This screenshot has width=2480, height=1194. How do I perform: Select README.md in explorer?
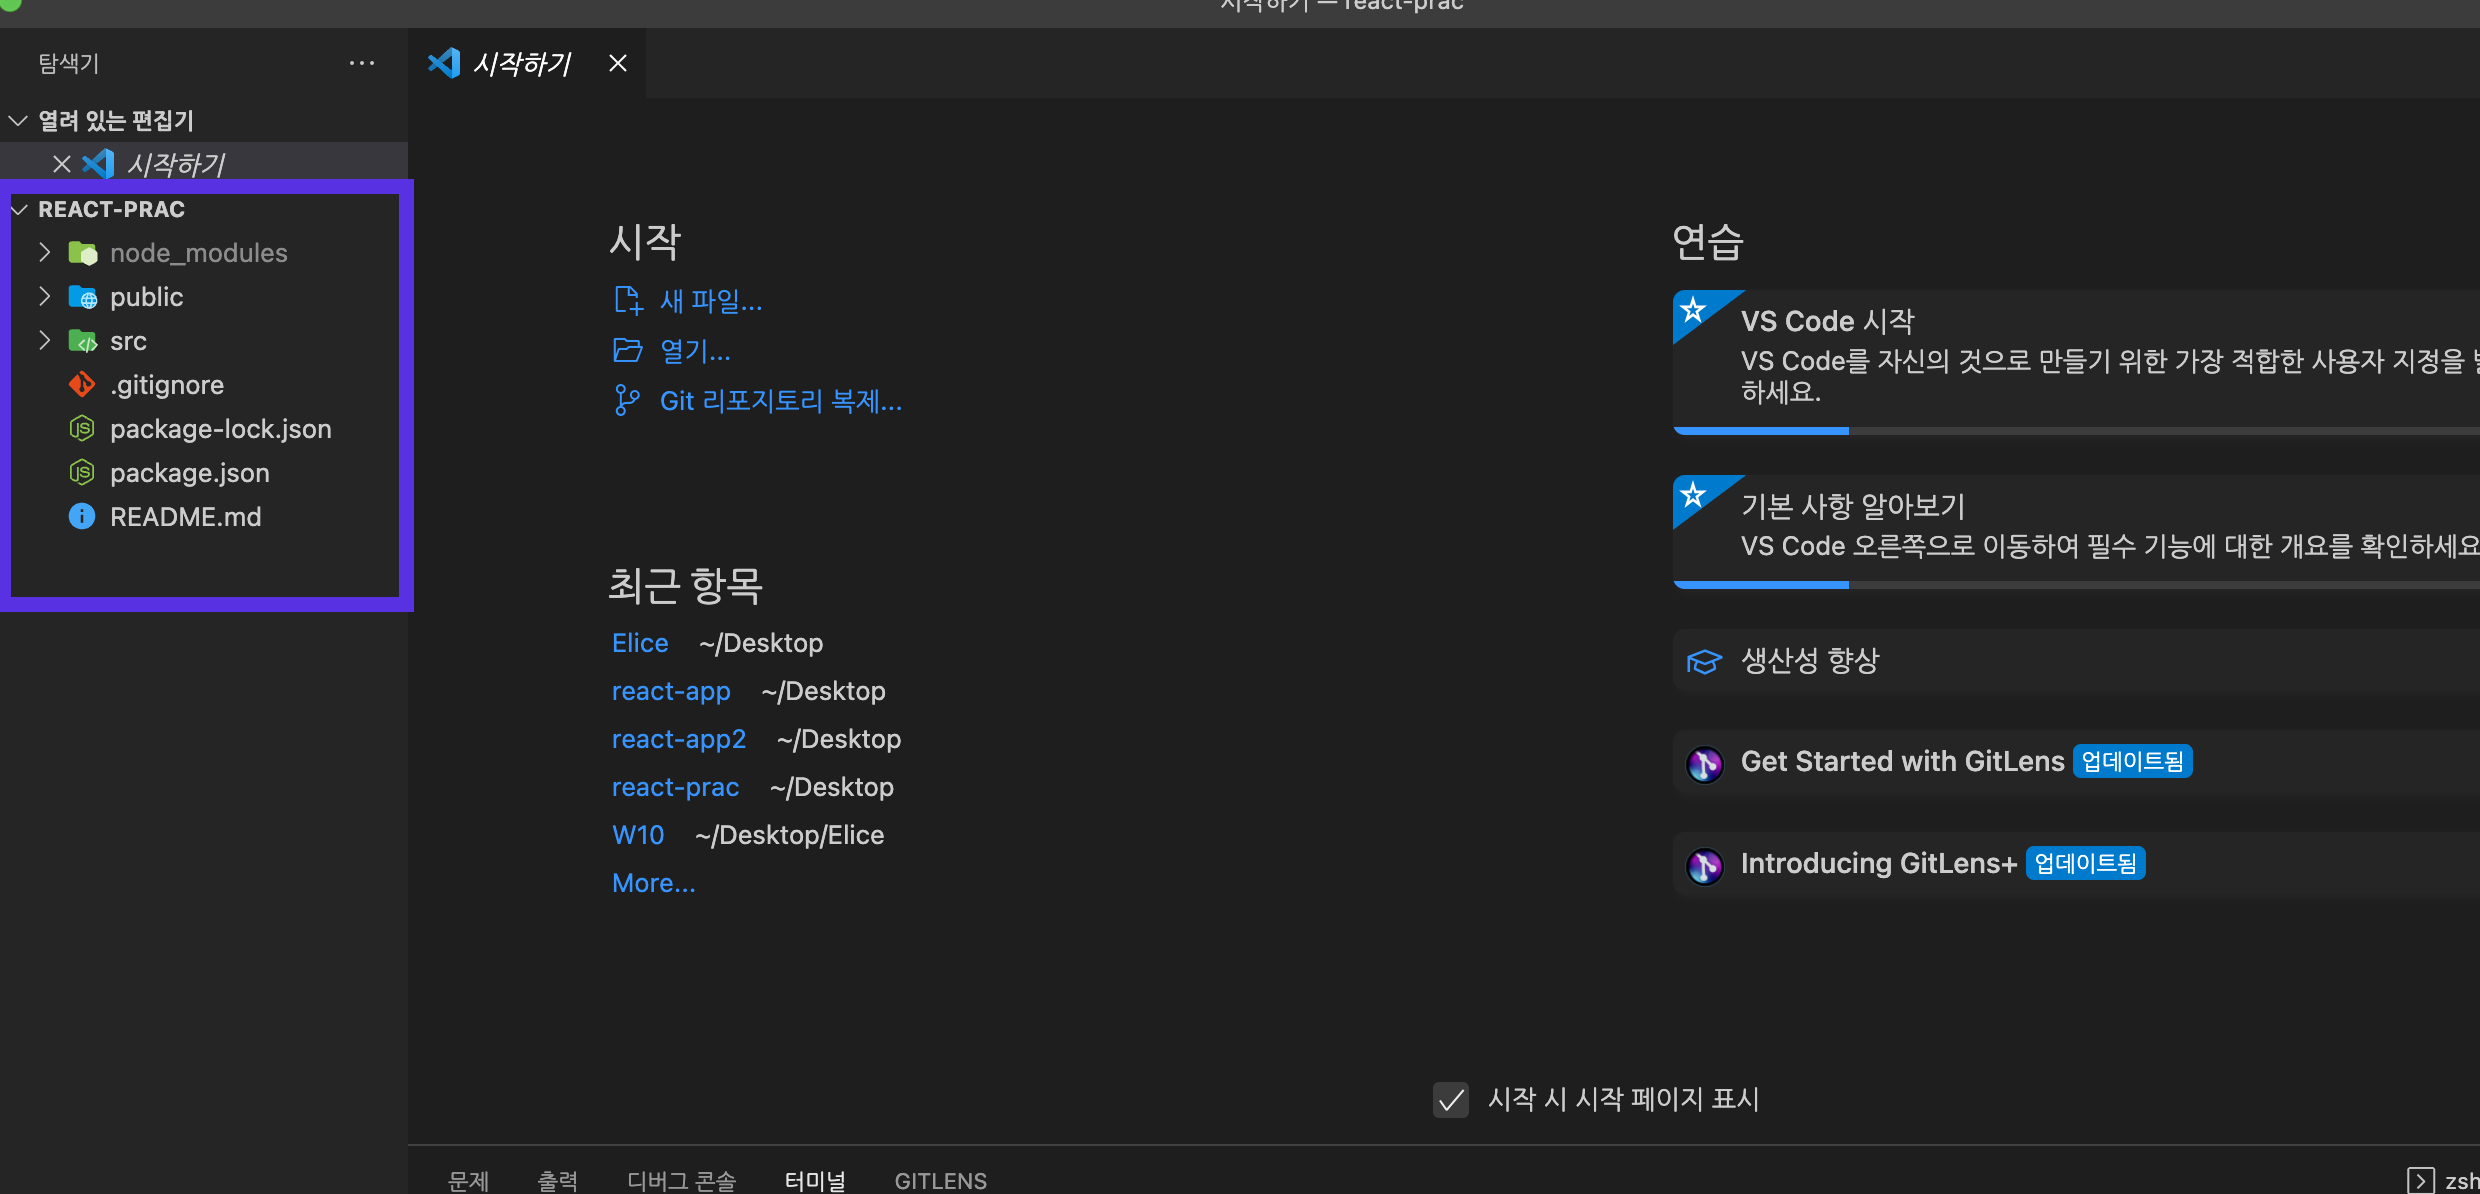point(204,517)
